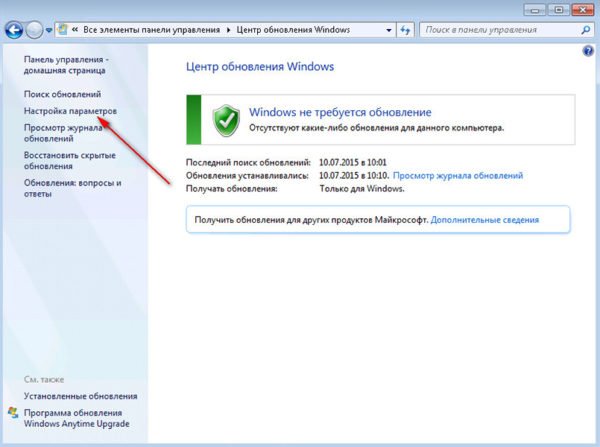Image resolution: width=600 pixels, height=447 pixels.
Task: Click the green shield status icon
Action: pyautogui.click(x=226, y=121)
